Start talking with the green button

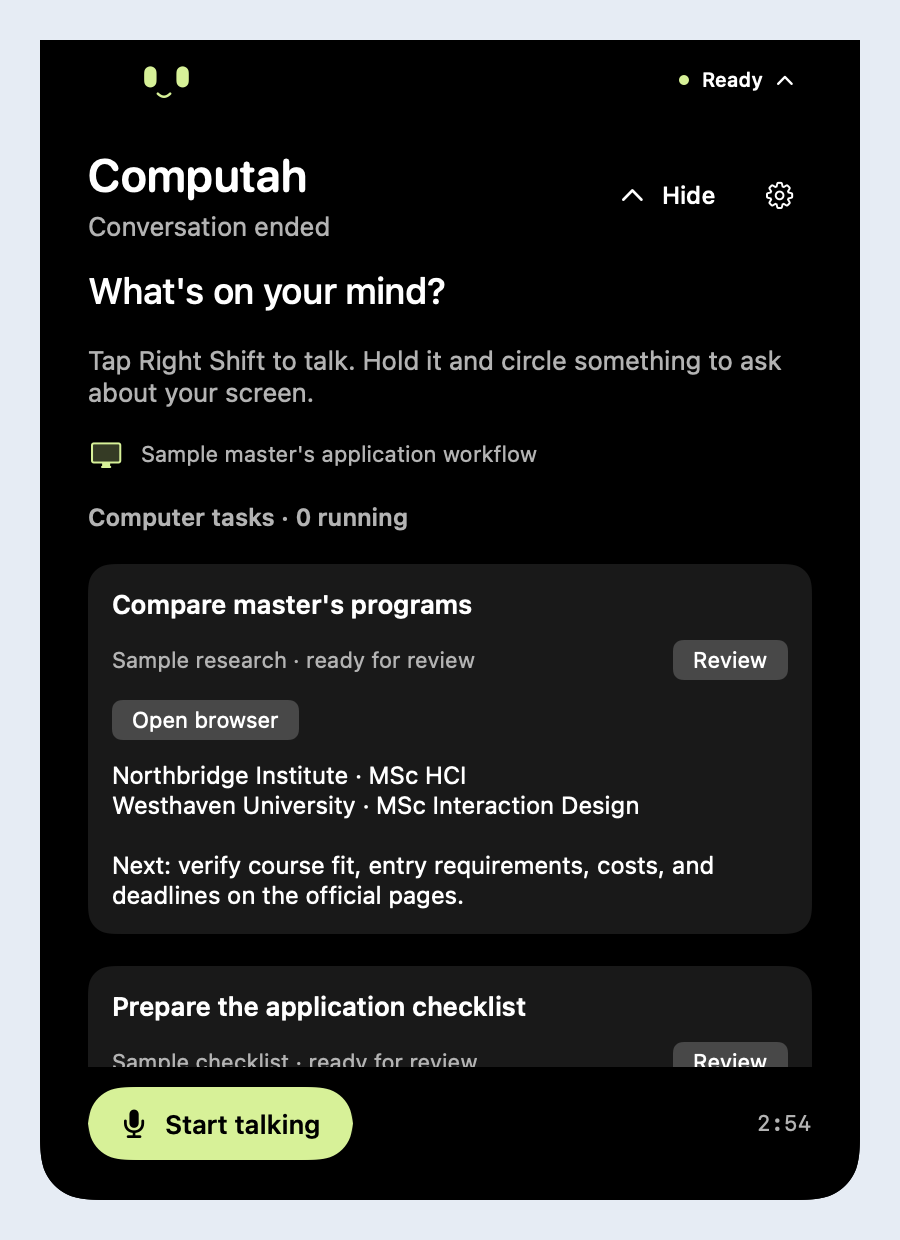point(221,1124)
